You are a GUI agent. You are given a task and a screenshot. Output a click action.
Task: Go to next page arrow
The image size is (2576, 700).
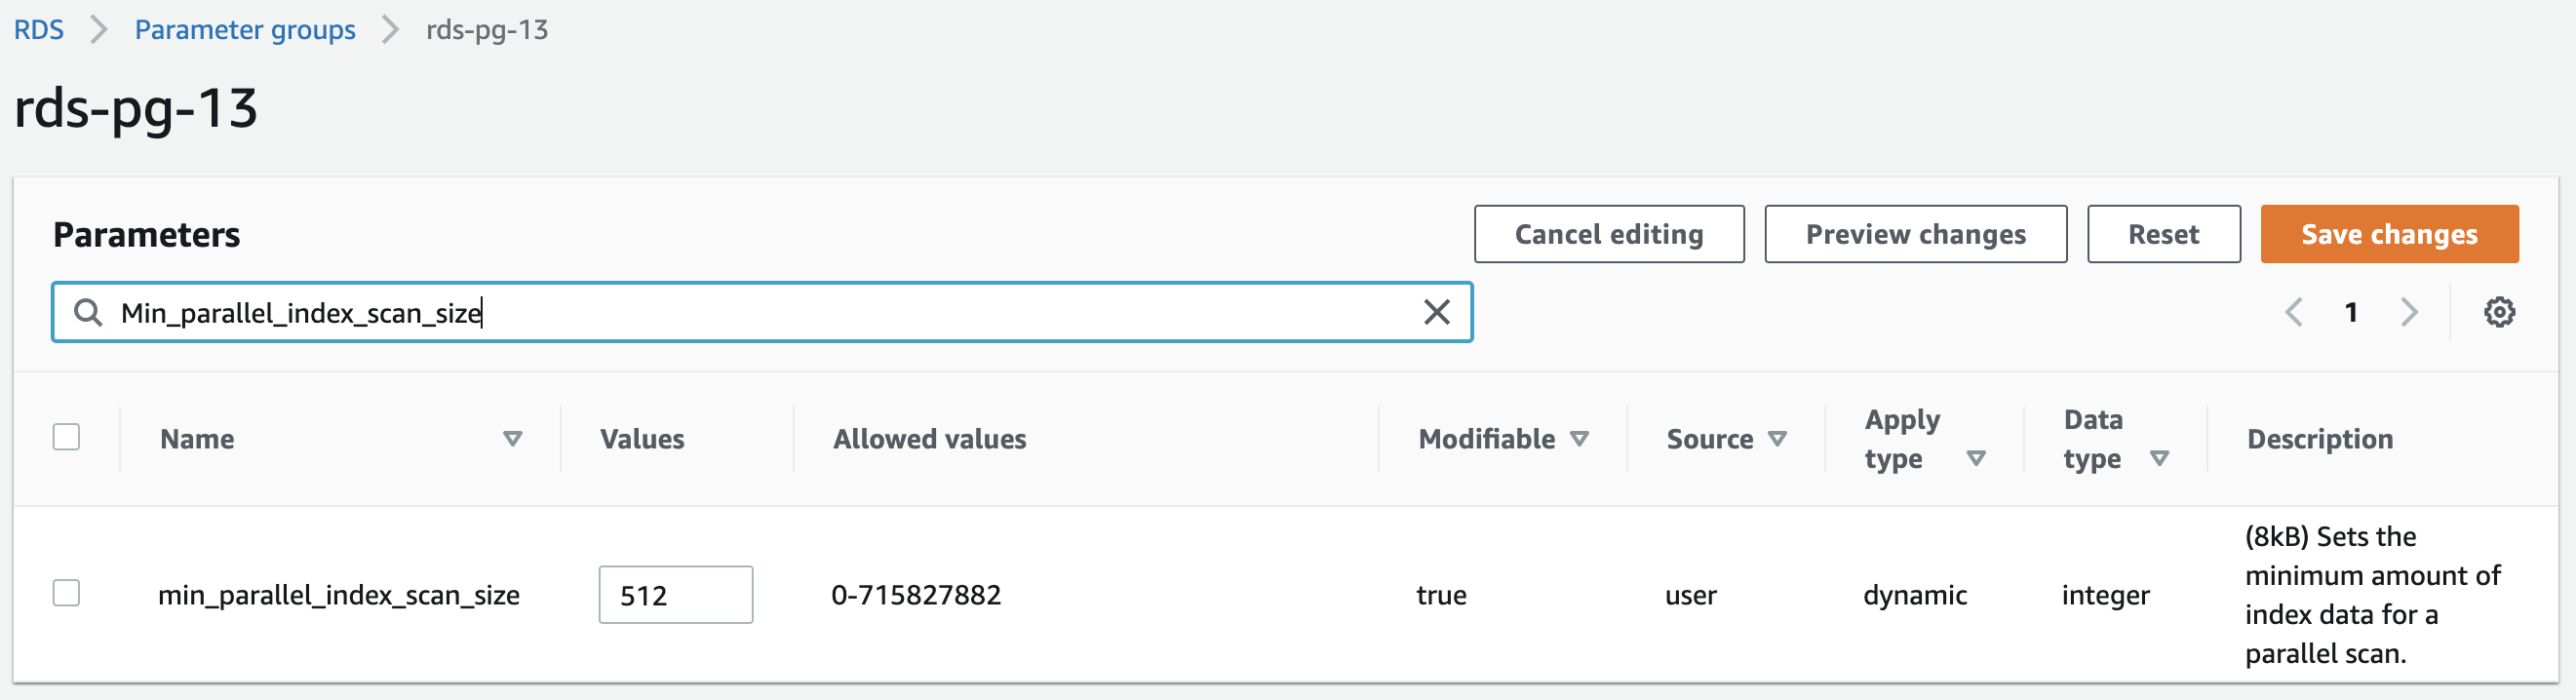(x=2409, y=313)
